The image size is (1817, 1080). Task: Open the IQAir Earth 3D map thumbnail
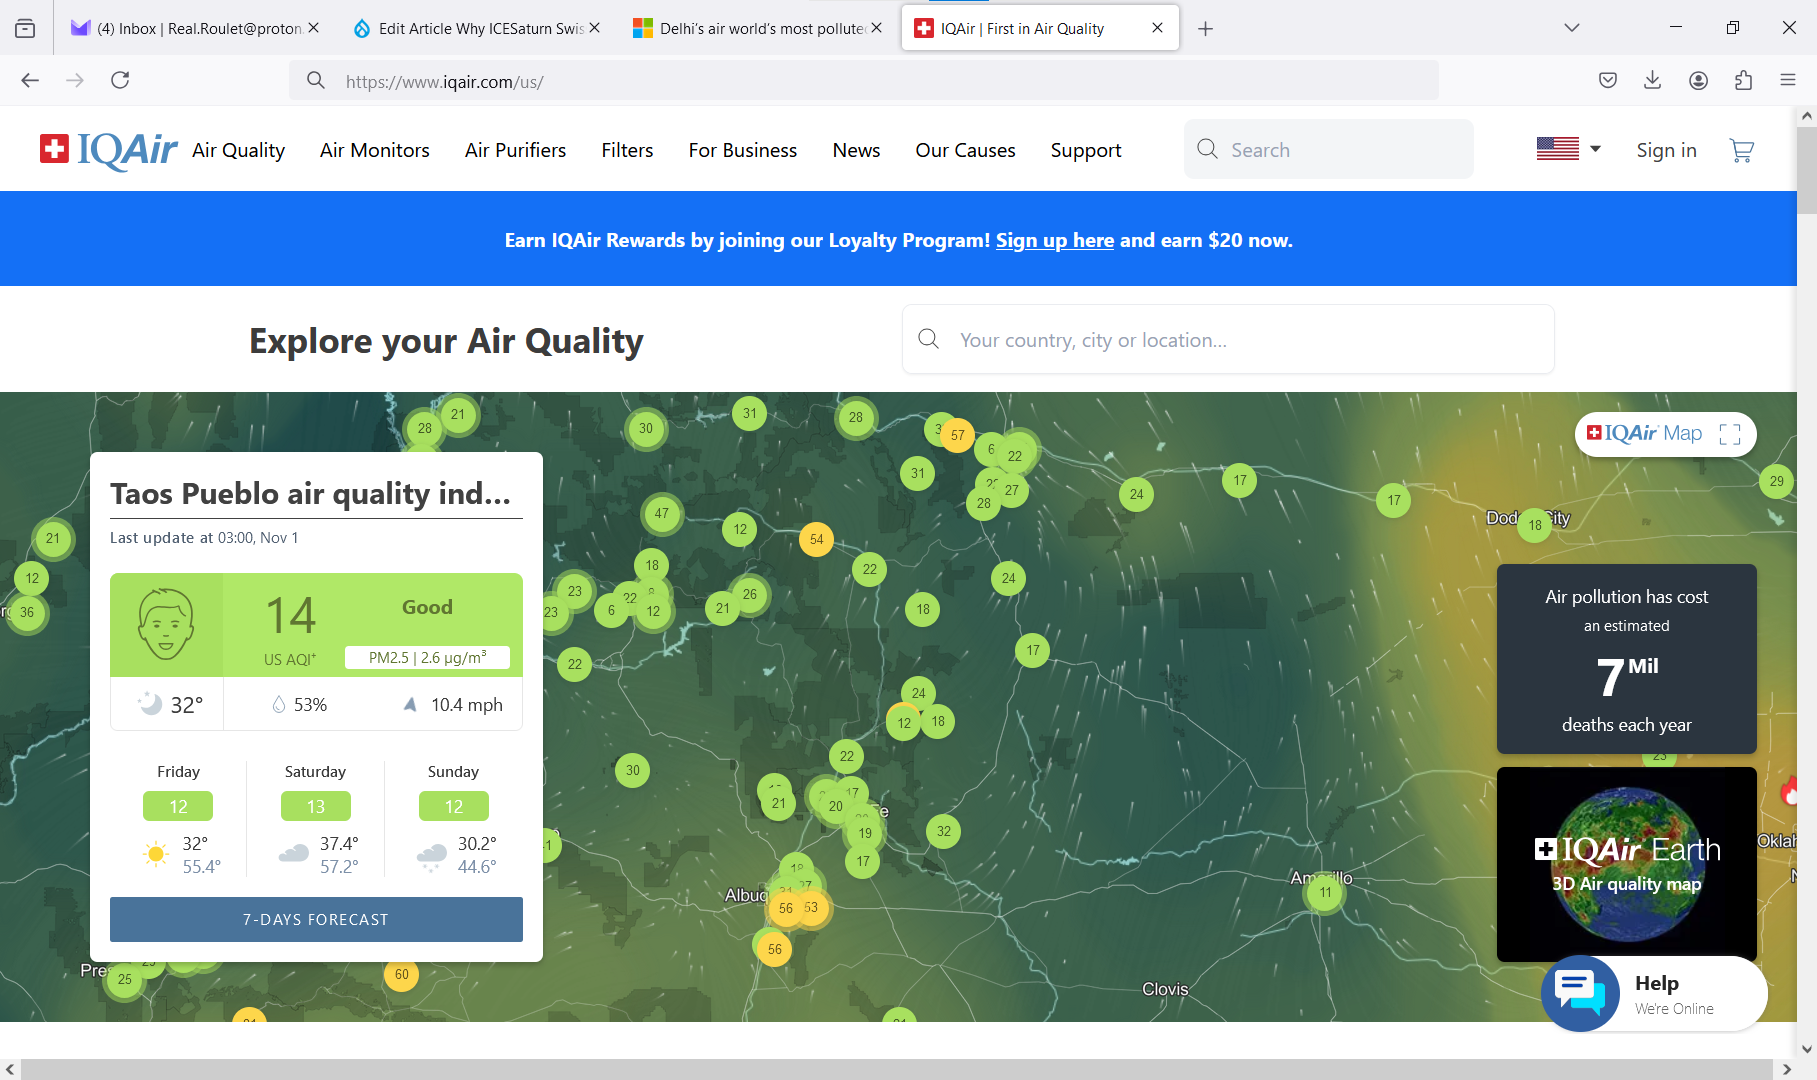pos(1626,864)
